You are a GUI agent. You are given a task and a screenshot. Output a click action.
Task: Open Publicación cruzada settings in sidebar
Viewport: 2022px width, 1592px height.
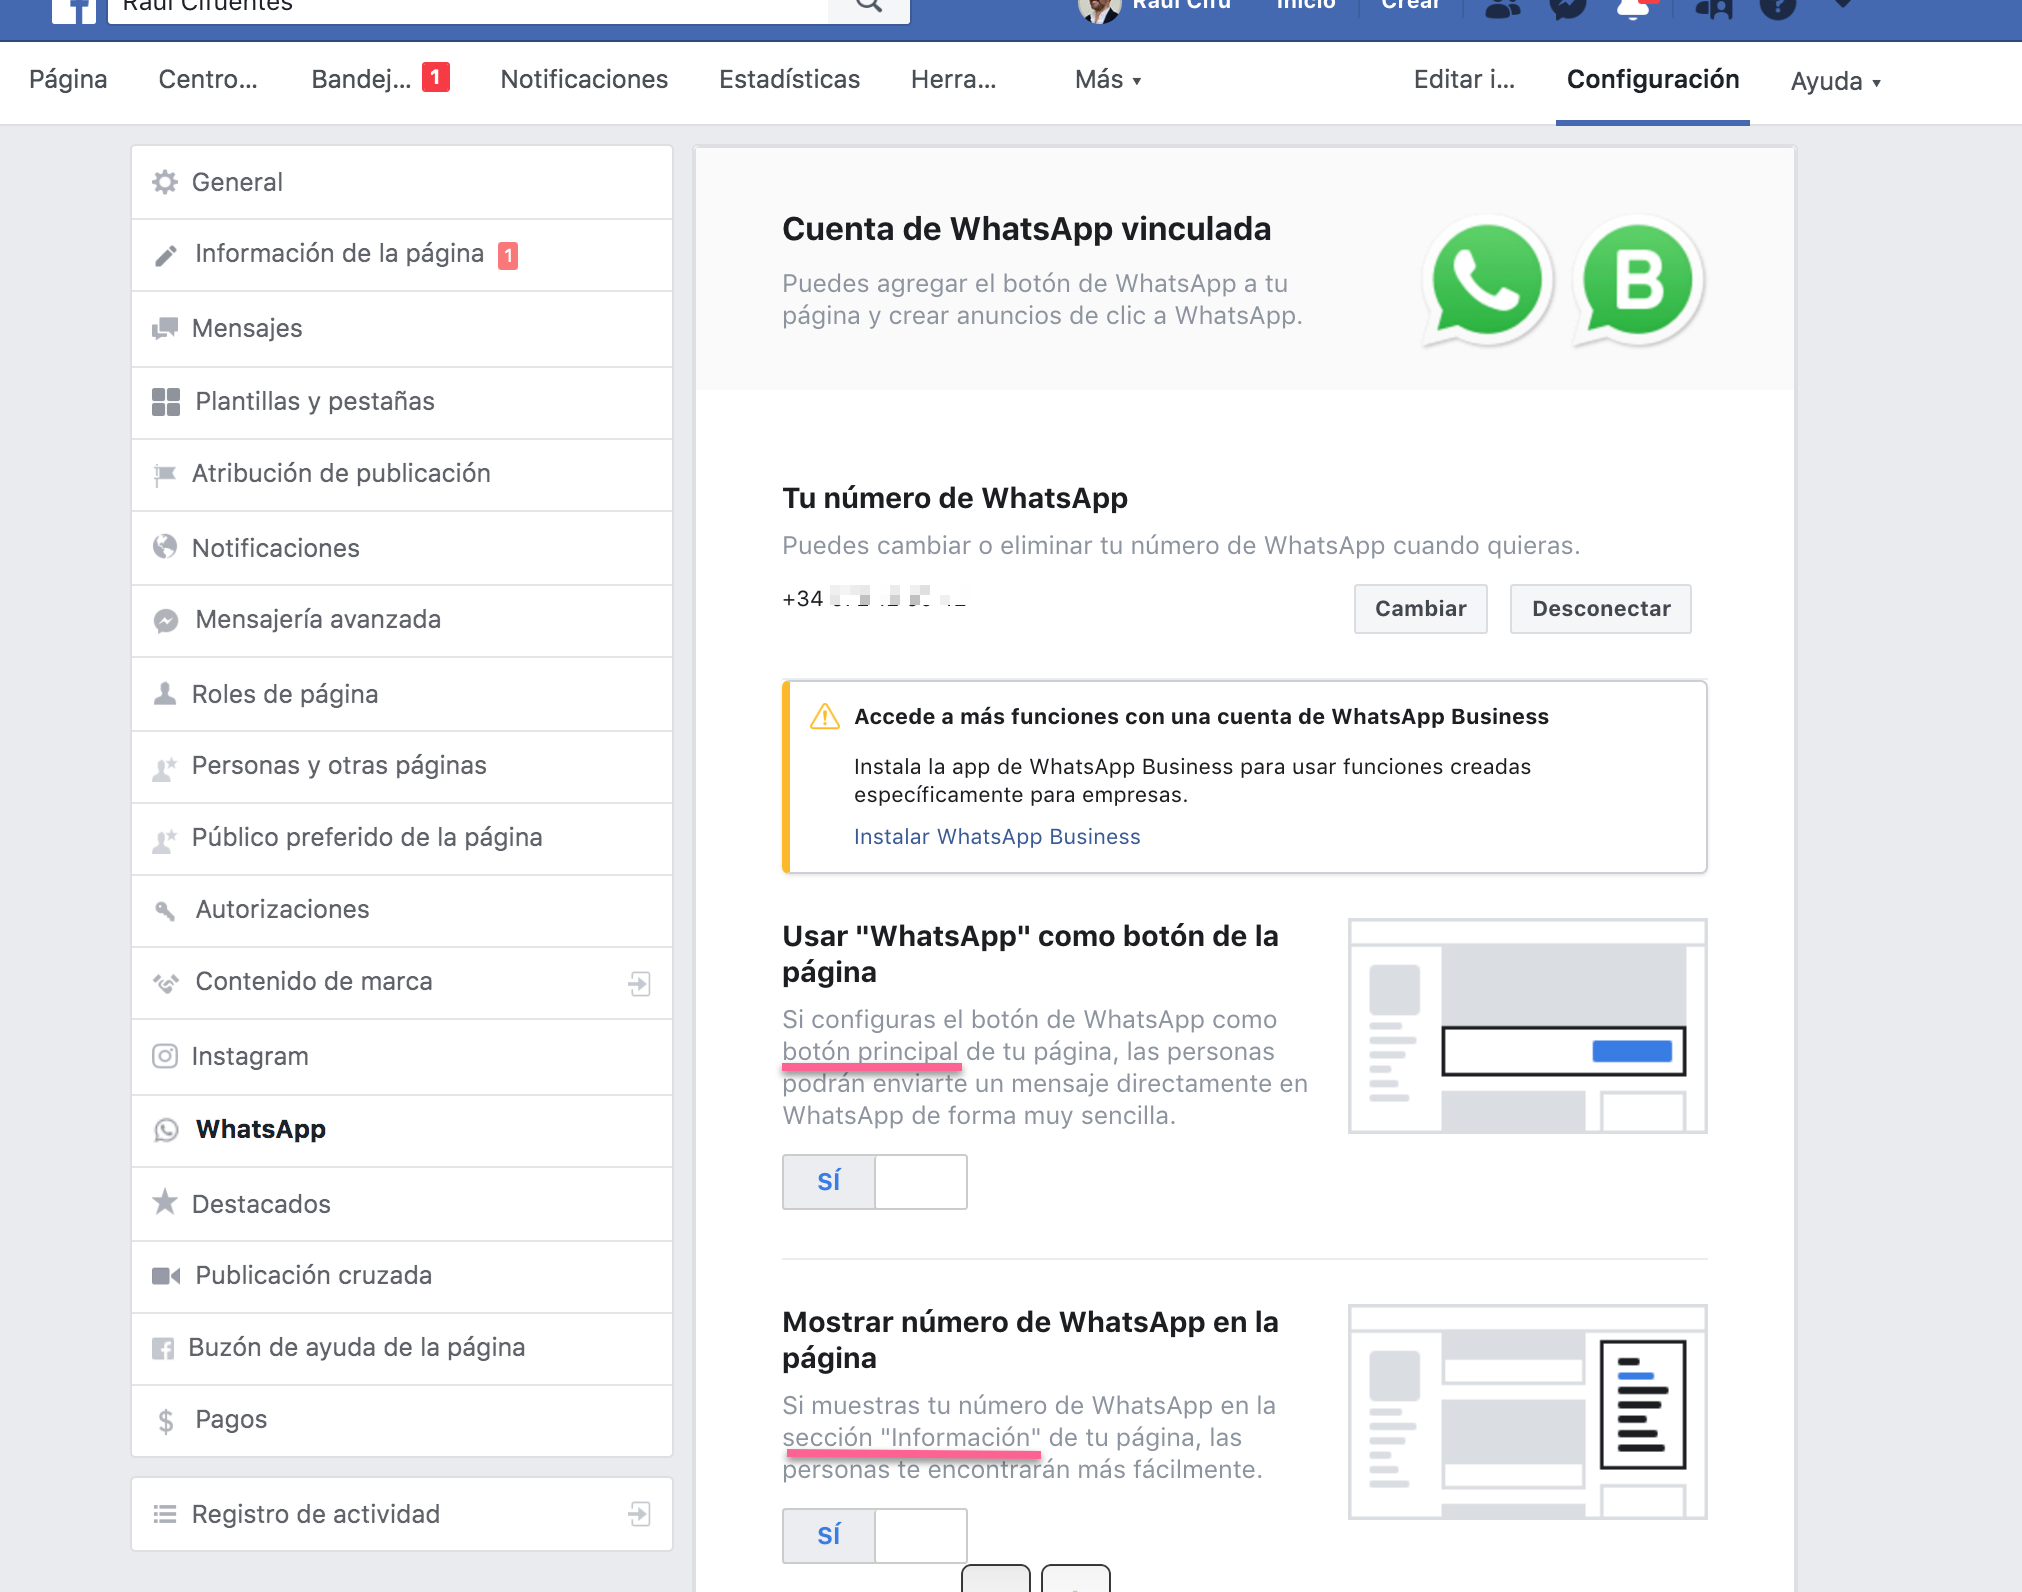[402, 1276]
